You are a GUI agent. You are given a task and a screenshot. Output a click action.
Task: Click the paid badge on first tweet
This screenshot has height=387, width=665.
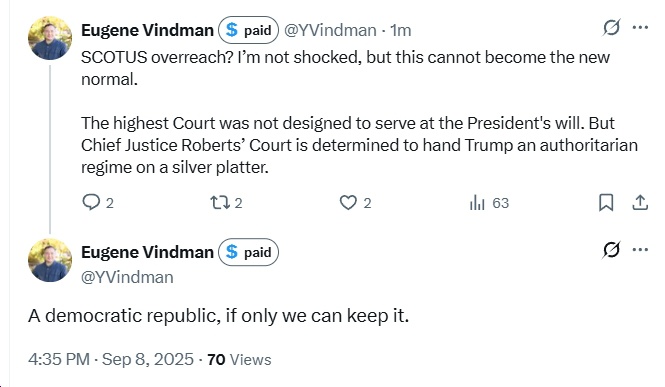[x=248, y=30]
